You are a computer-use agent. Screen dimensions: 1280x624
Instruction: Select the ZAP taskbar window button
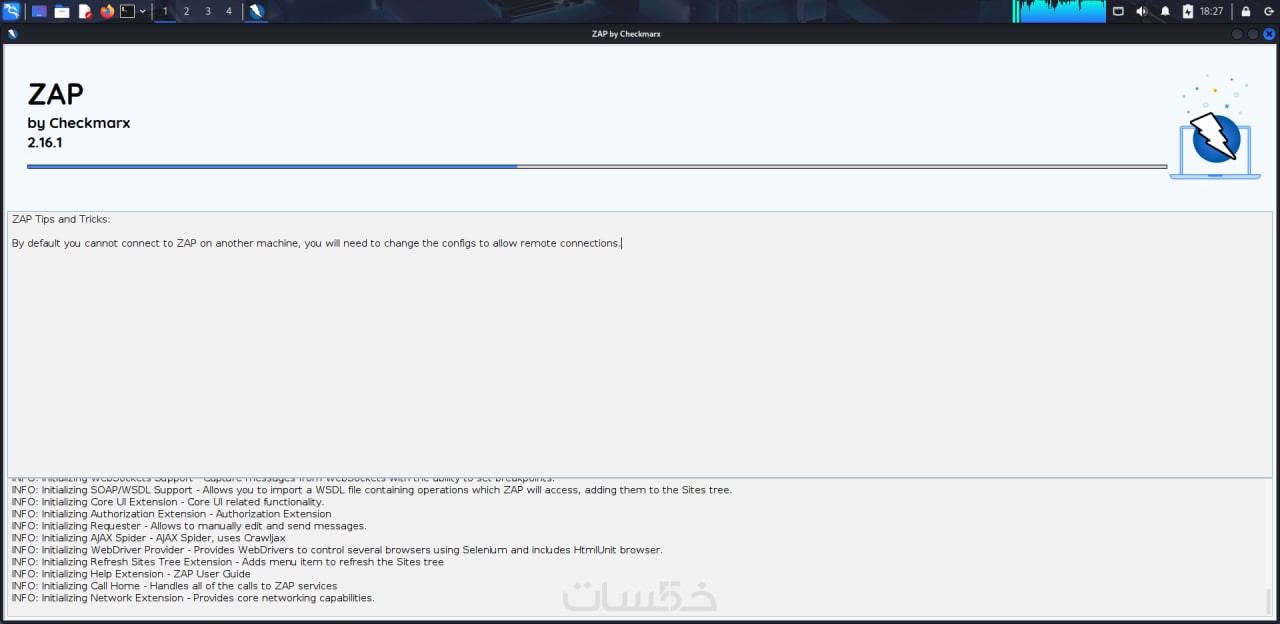(x=256, y=11)
